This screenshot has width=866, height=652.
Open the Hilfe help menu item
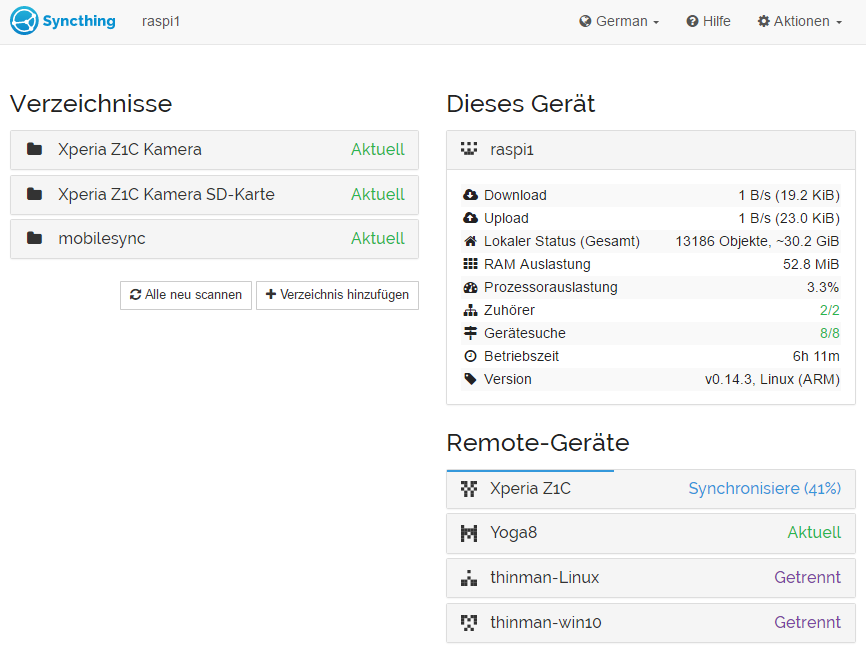[708, 21]
